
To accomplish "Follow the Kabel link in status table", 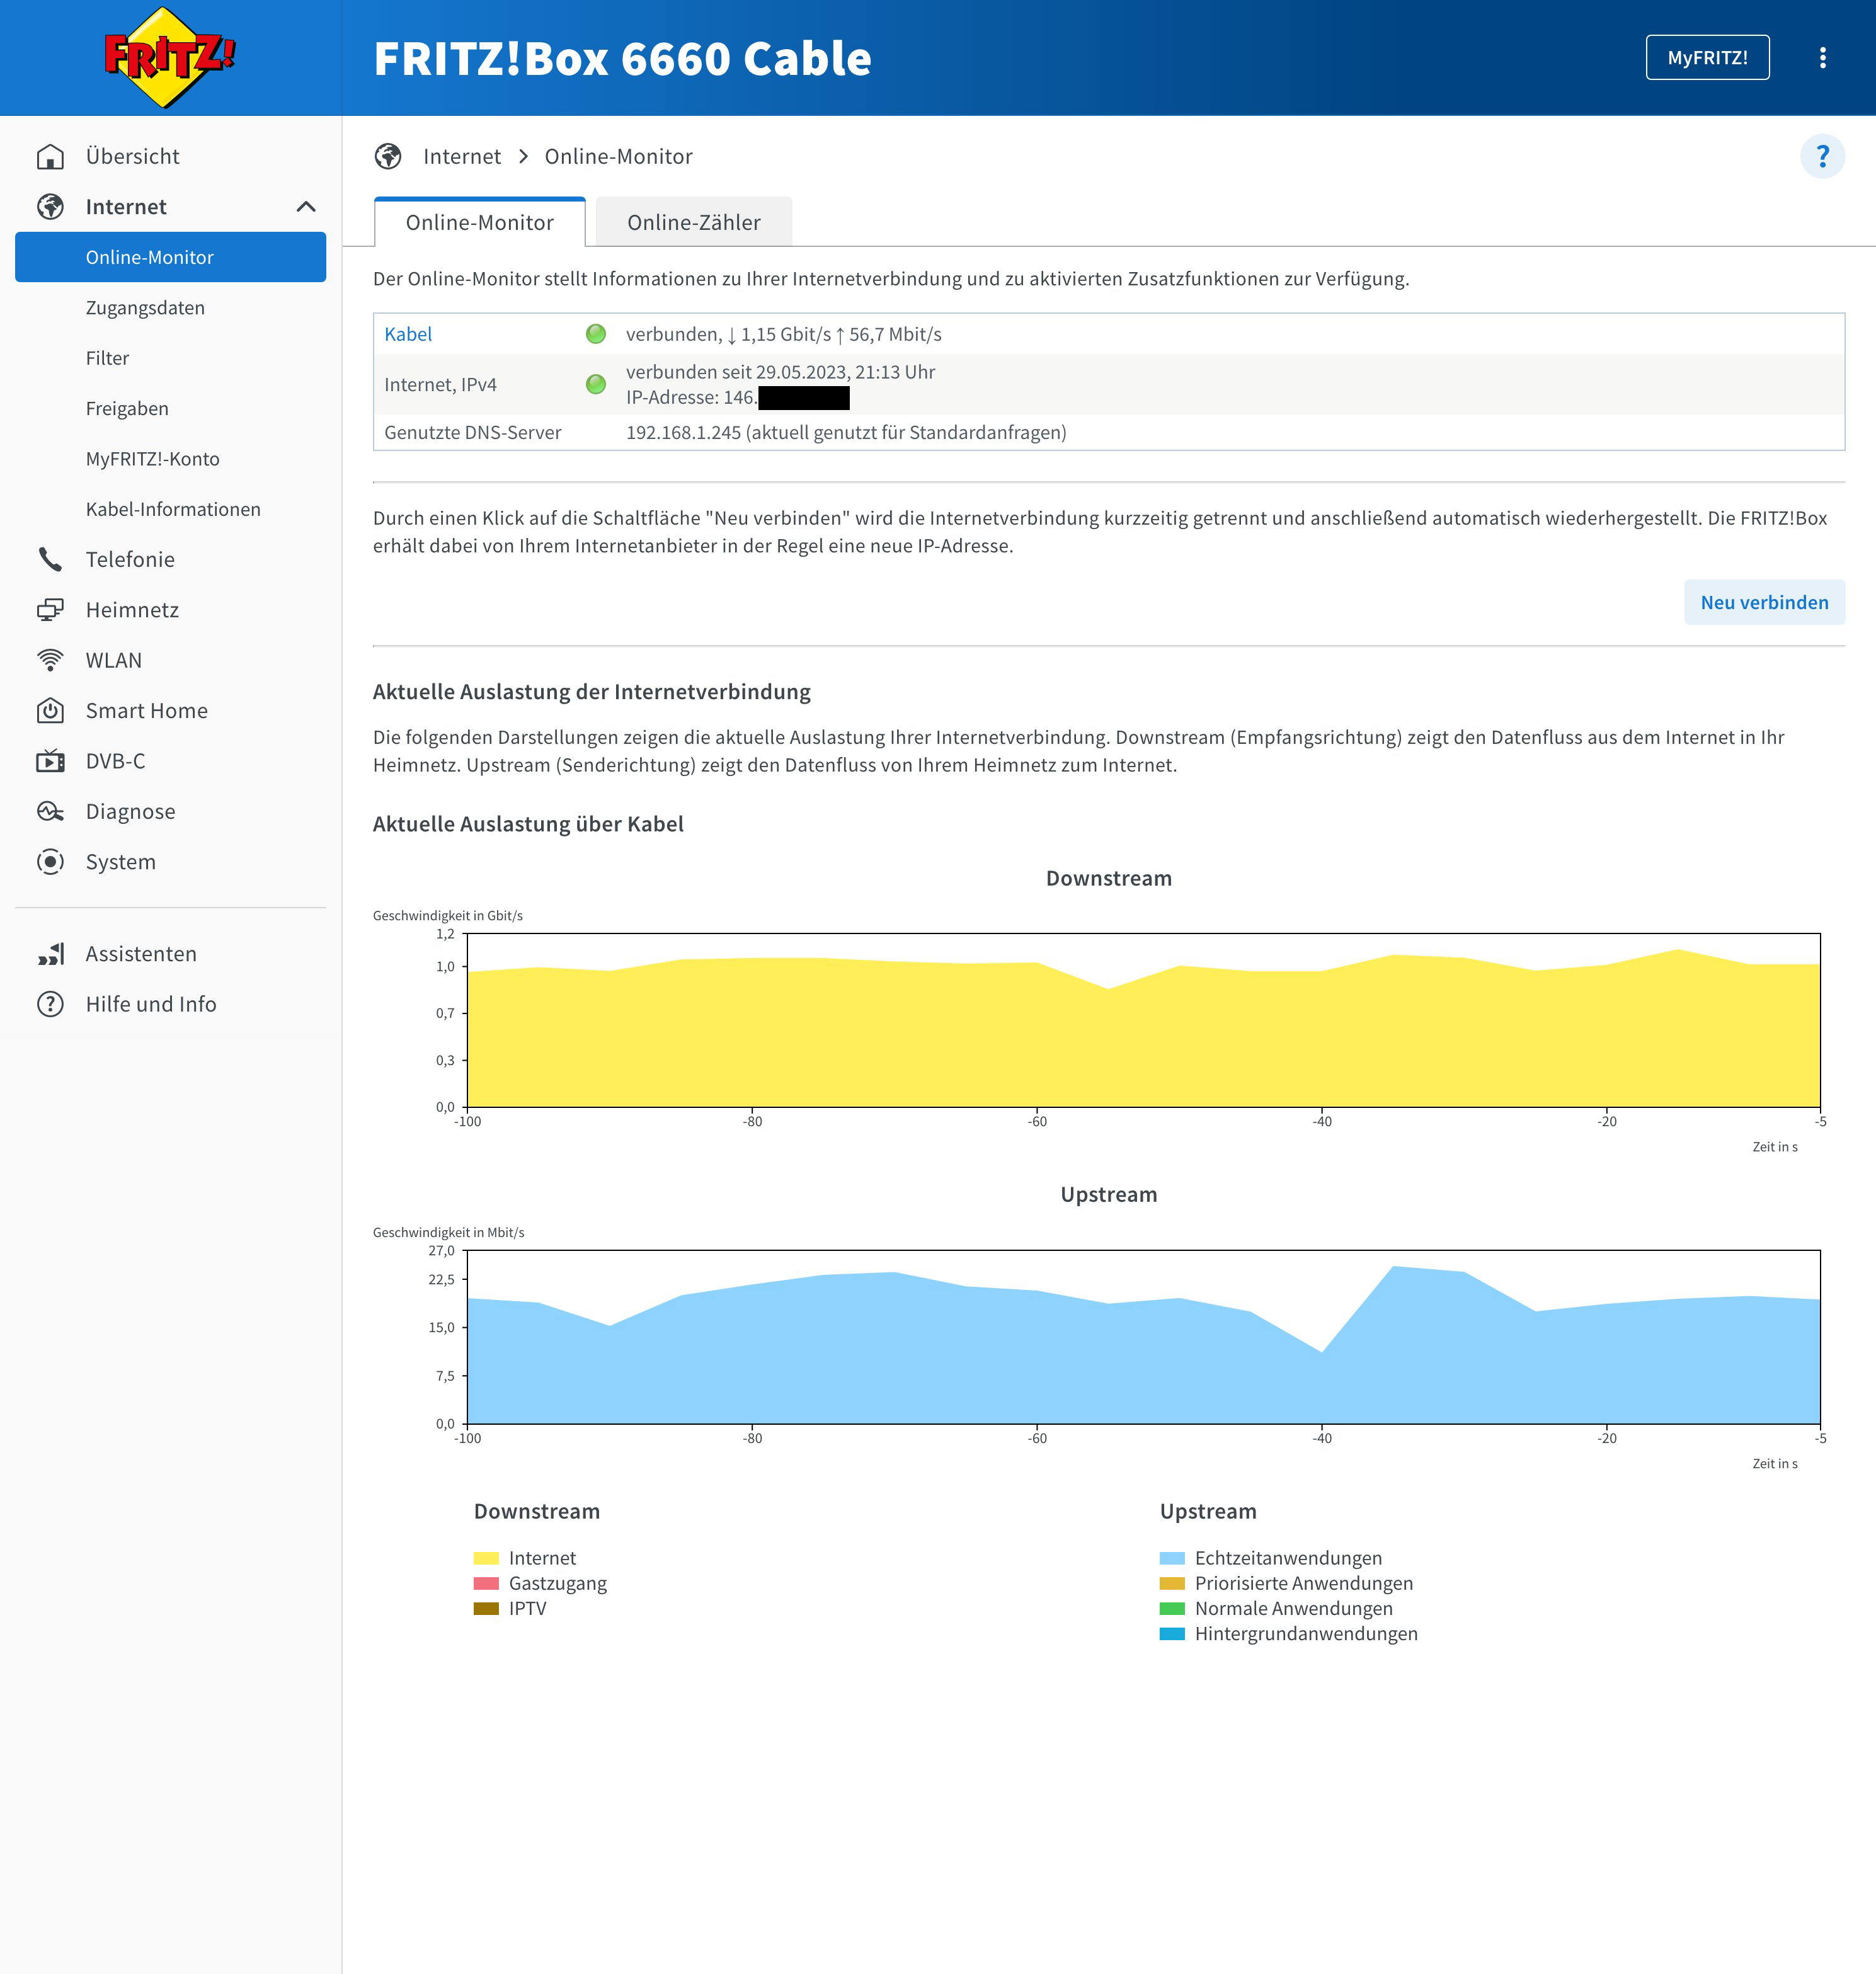I will (408, 334).
